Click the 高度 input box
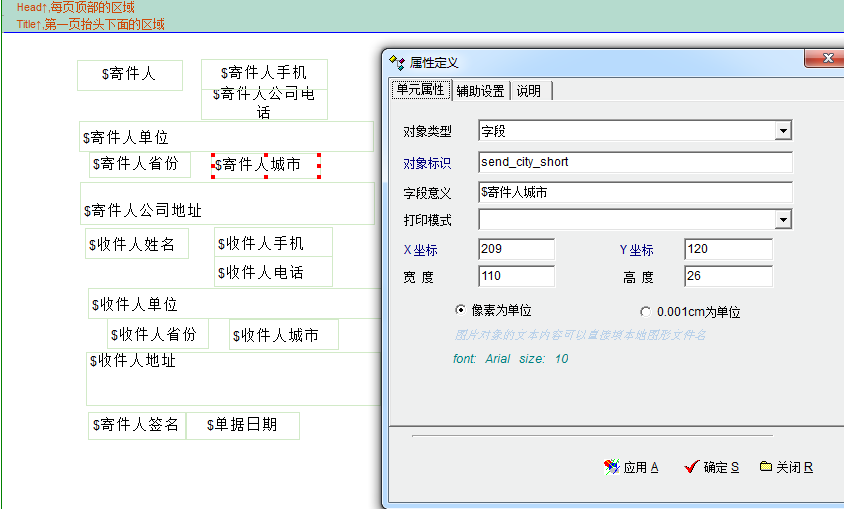844x509 pixels. [x=728, y=276]
